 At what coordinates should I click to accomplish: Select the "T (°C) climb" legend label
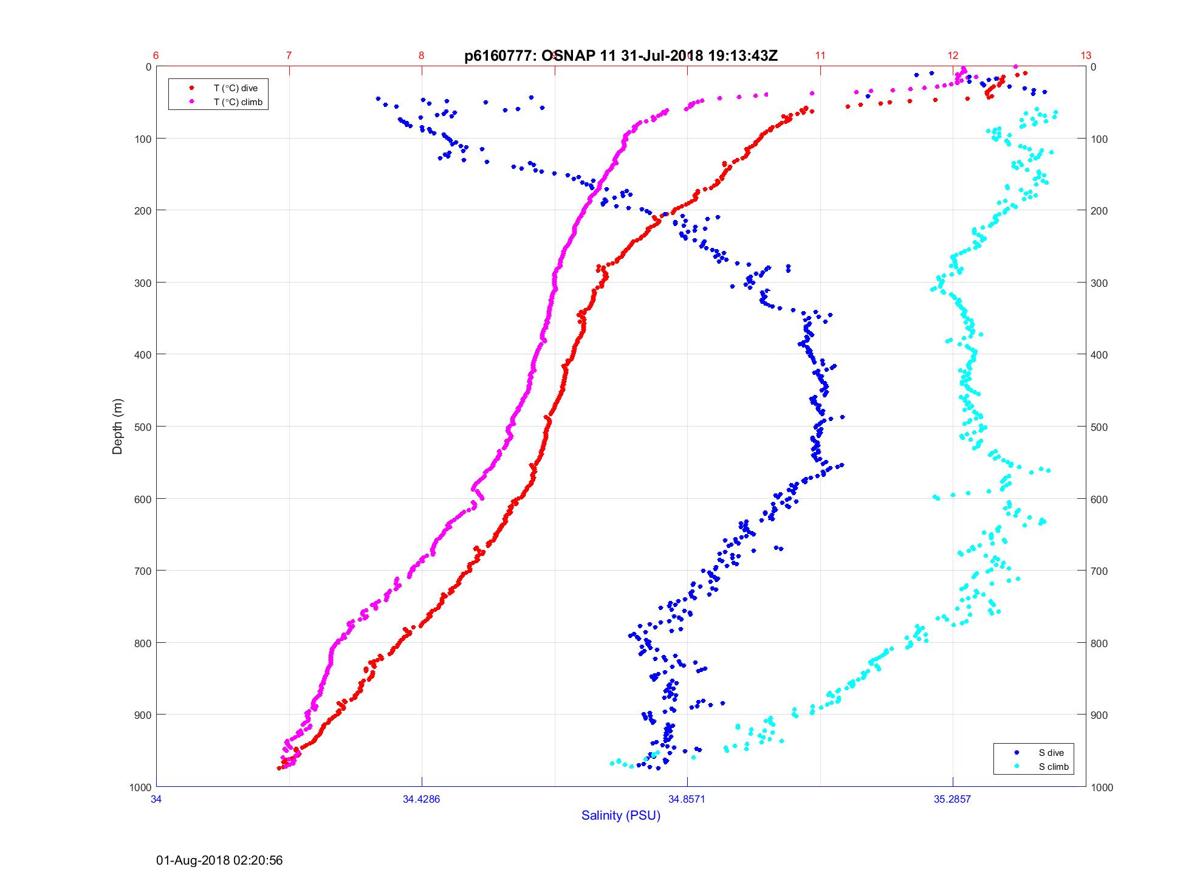tap(239, 102)
